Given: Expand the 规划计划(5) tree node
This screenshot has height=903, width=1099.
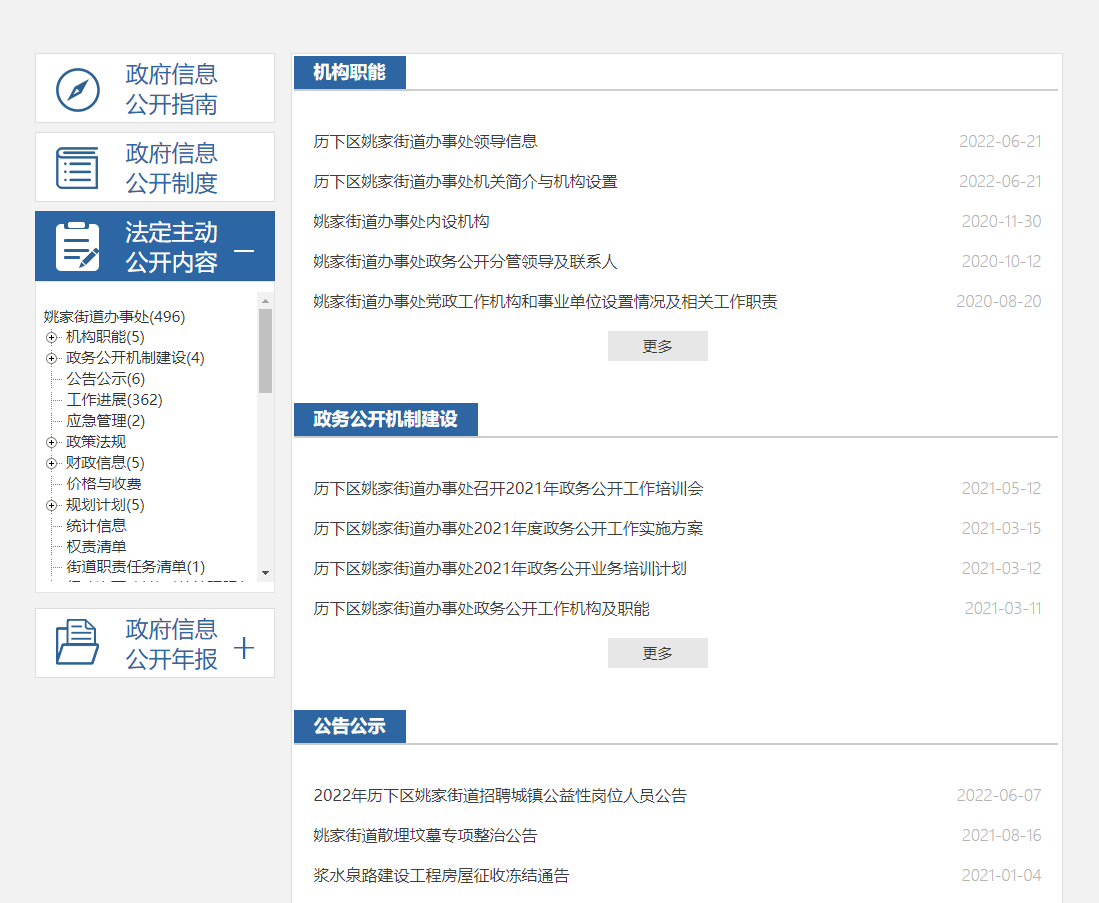Looking at the screenshot, I should [51, 505].
